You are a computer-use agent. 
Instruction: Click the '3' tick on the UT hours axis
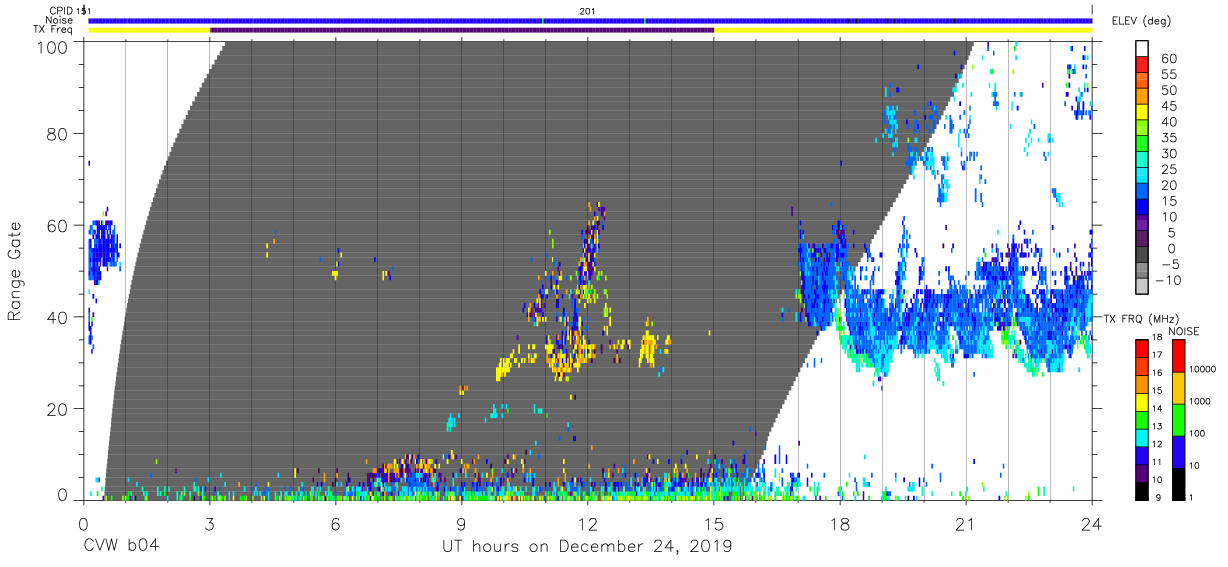tap(209, 523)
